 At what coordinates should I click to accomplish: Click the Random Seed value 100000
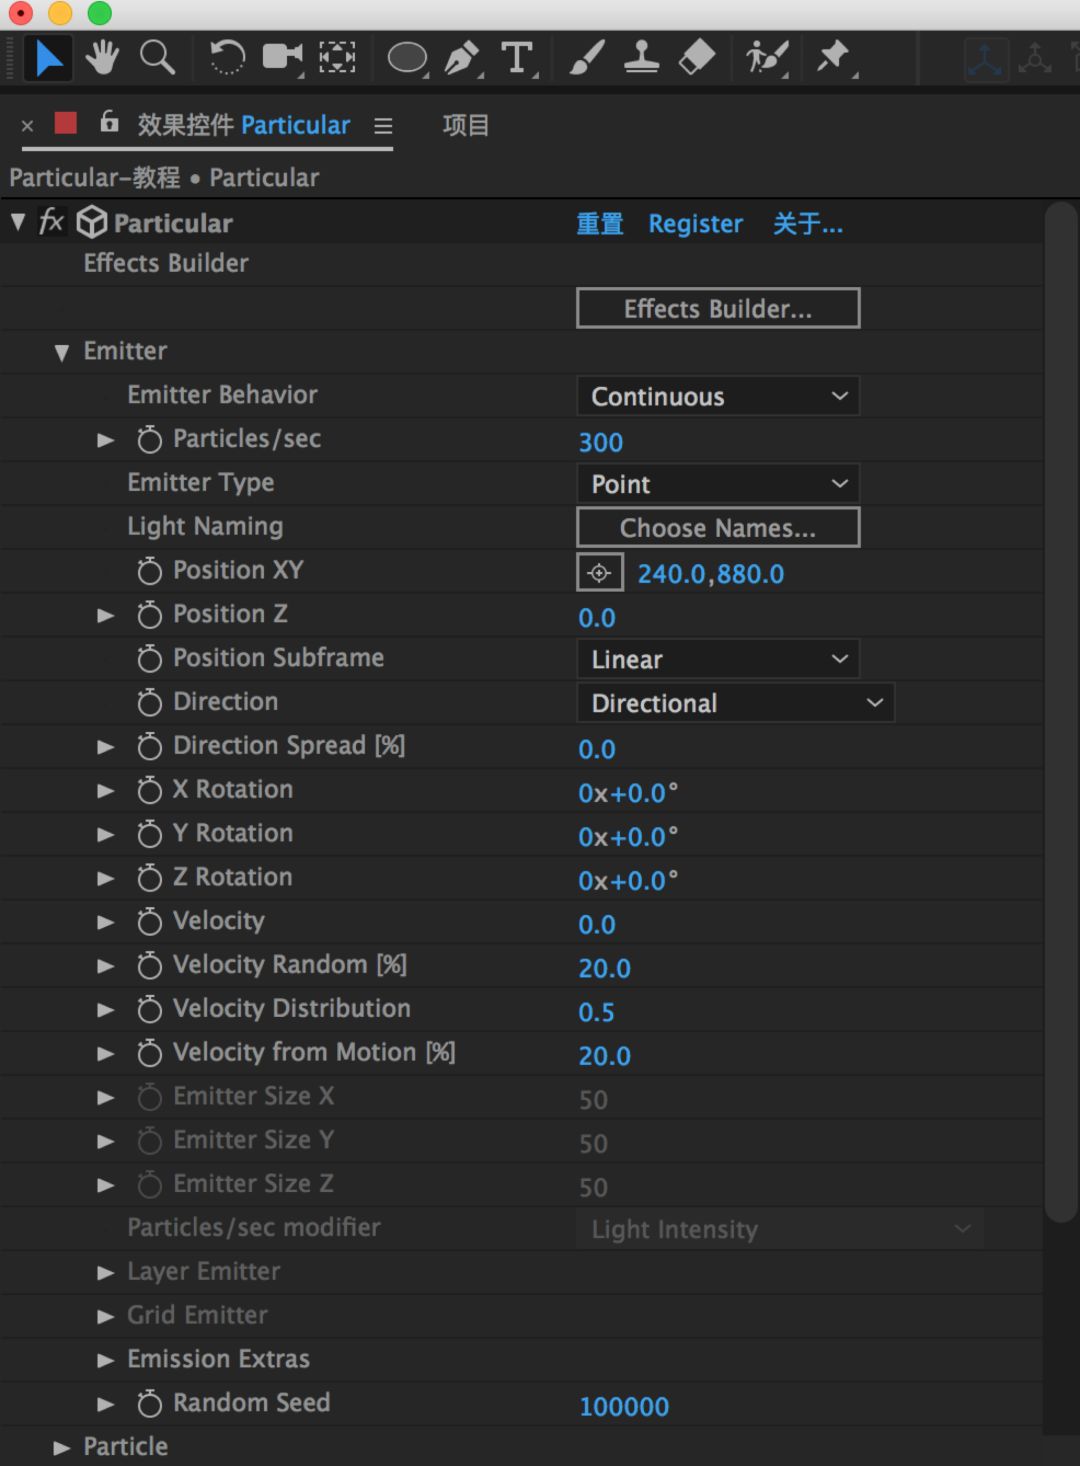(x=624, y=1407)
